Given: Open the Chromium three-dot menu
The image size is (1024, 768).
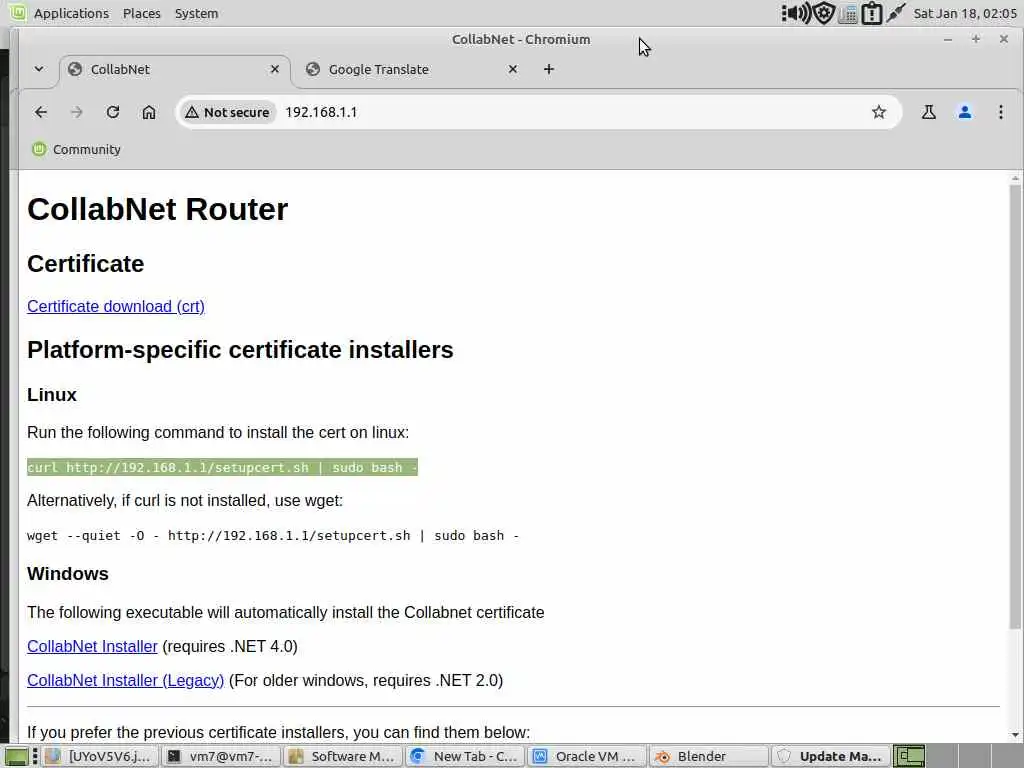Looking at the screenshot, I should pos(1000,112).
